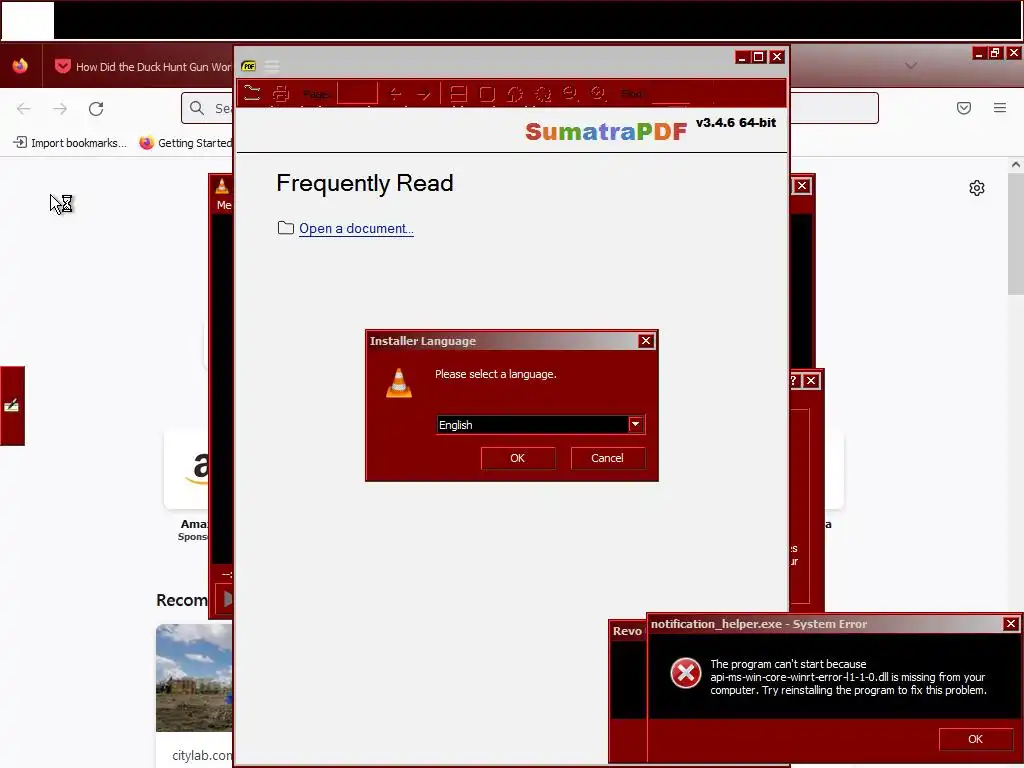Click the Open a document link

click(356, 229)
